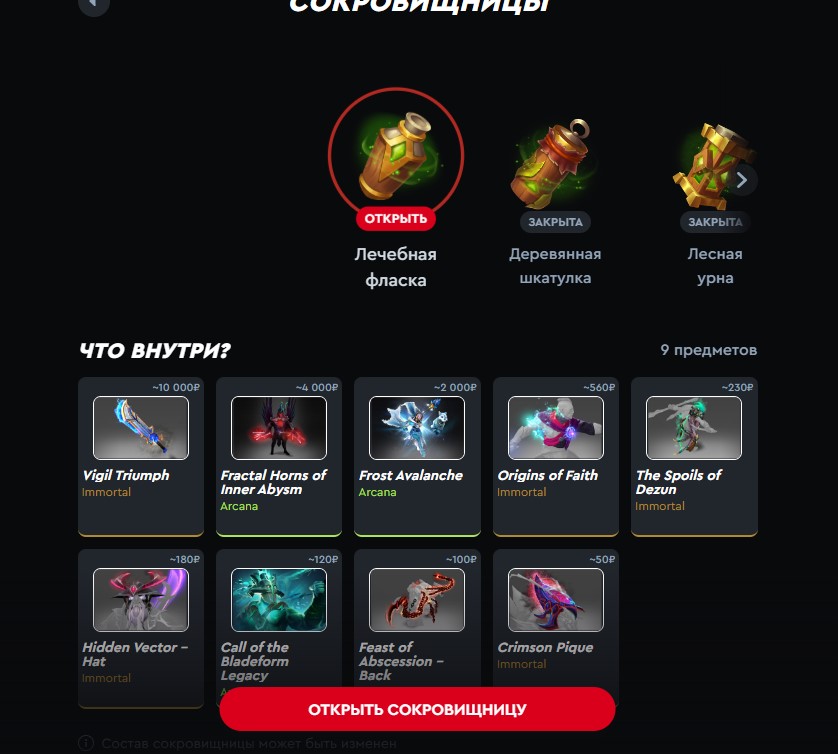Click the back arrow at top left
This screenshot has width=838, height=754.
coord(94,4)
